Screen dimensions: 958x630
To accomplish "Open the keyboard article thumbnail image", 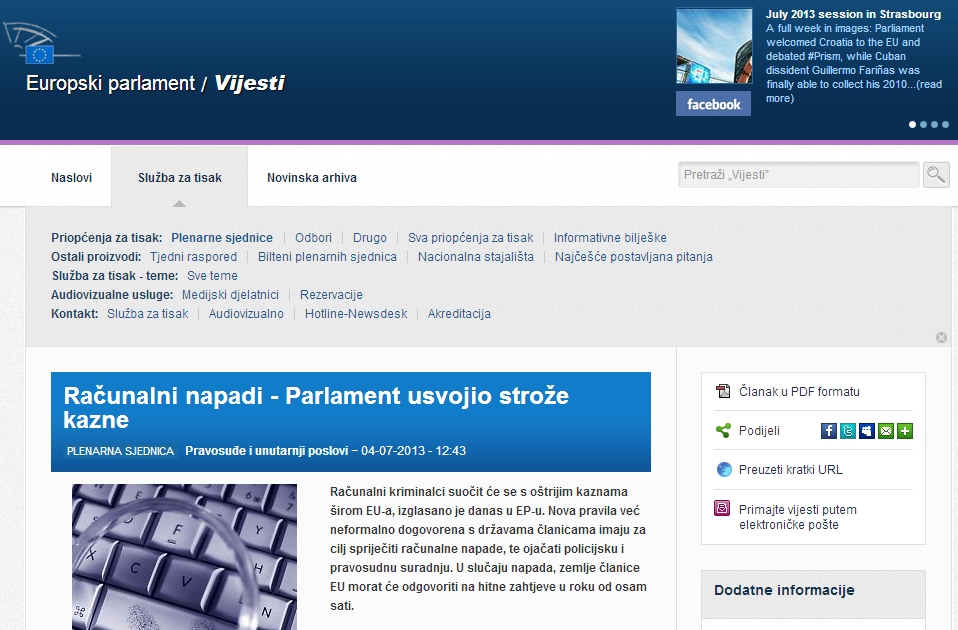I will pyautogui.click(x=184, y=556).
